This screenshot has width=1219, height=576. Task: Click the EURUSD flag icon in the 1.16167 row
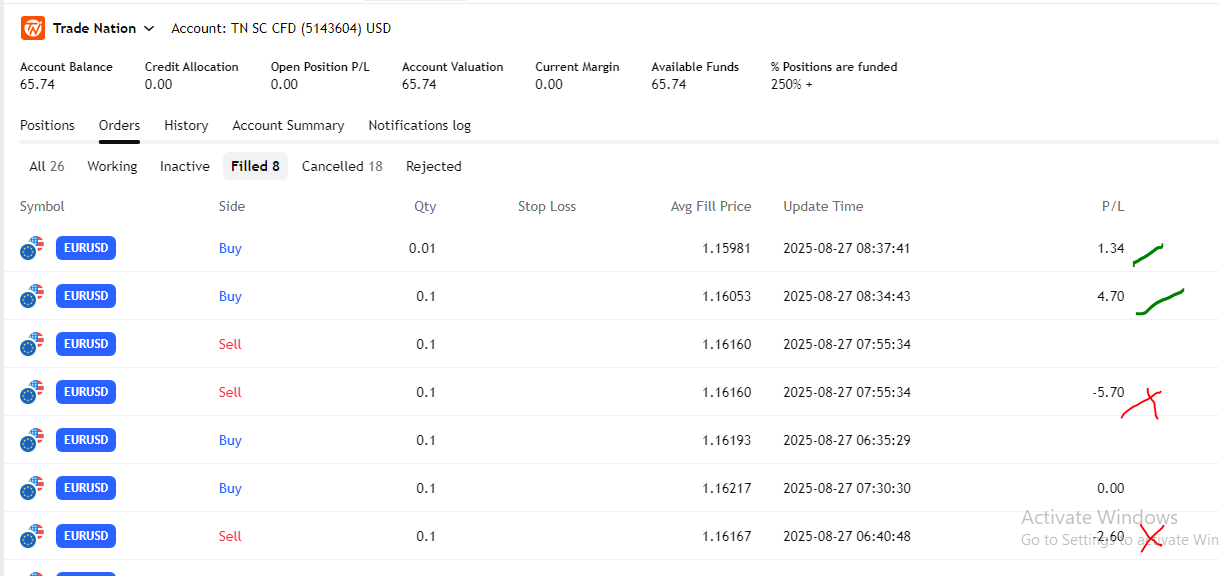tap(33, 536)
